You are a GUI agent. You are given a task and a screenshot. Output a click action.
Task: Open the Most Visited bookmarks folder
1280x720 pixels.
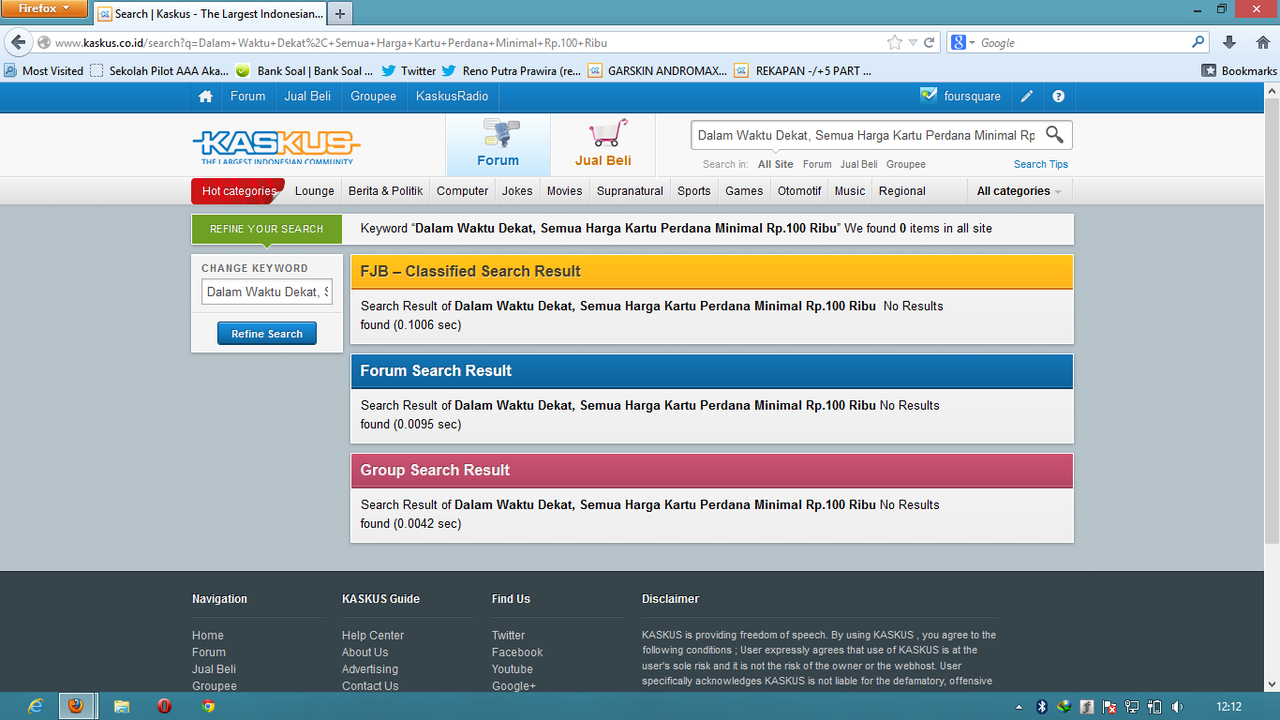tap(44, 71)
